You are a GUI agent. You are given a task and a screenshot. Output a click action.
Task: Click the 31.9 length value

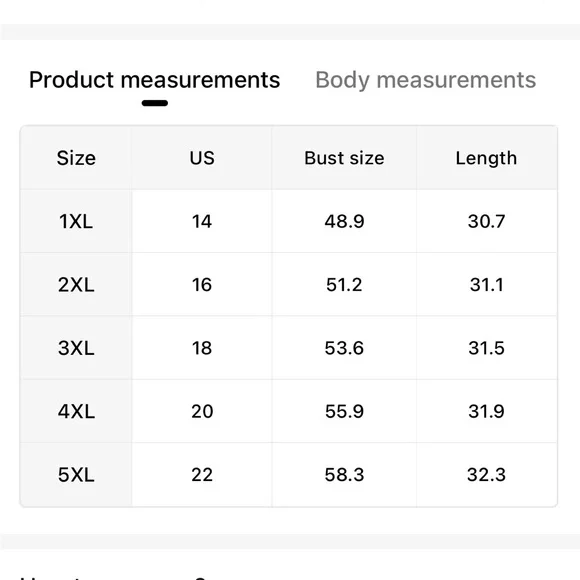tap(486, 411)
